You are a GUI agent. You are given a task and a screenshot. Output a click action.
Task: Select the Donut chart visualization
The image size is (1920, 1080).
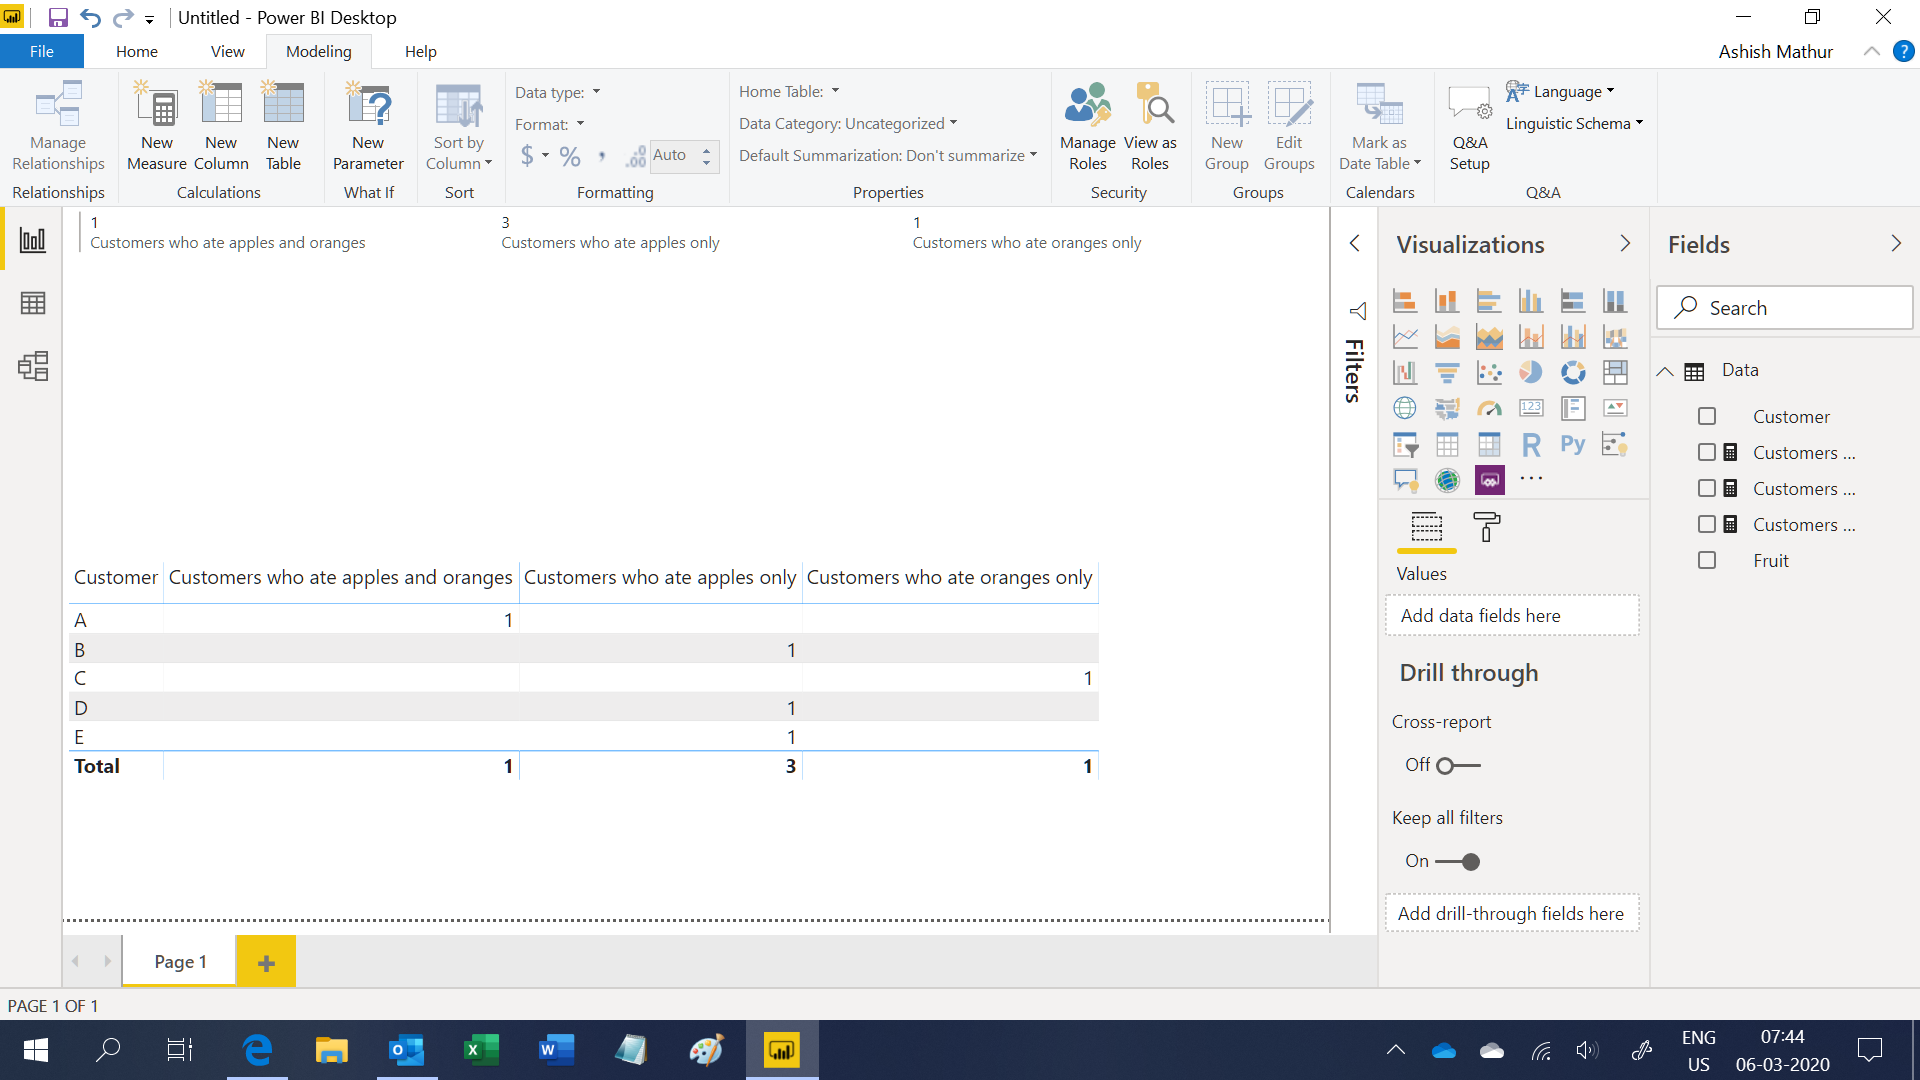[x=1573, y=373]
